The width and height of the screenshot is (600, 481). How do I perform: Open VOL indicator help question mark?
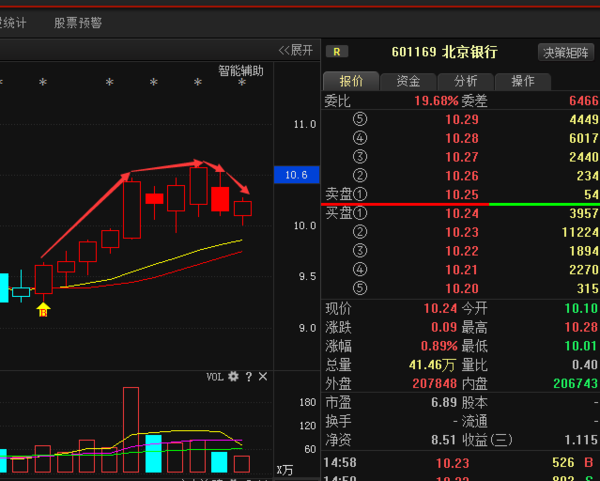pos(249,377)
